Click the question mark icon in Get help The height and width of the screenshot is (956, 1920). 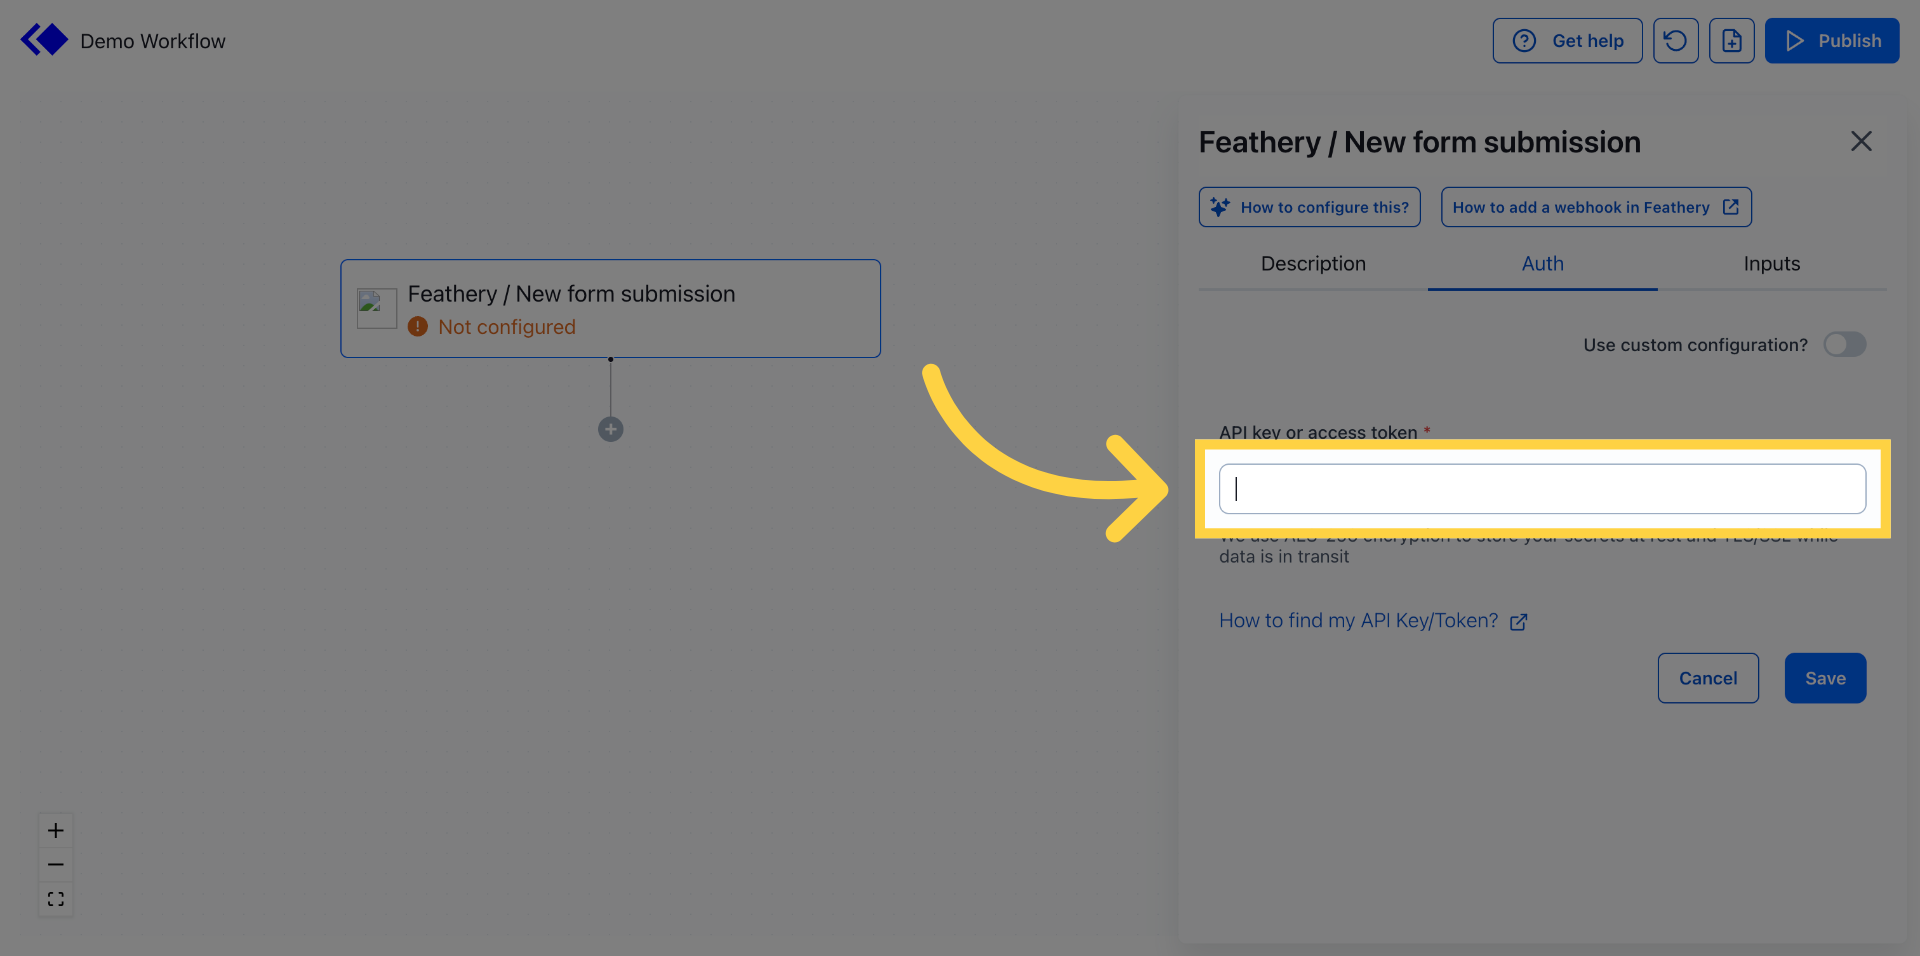[x=1524, y=40]
